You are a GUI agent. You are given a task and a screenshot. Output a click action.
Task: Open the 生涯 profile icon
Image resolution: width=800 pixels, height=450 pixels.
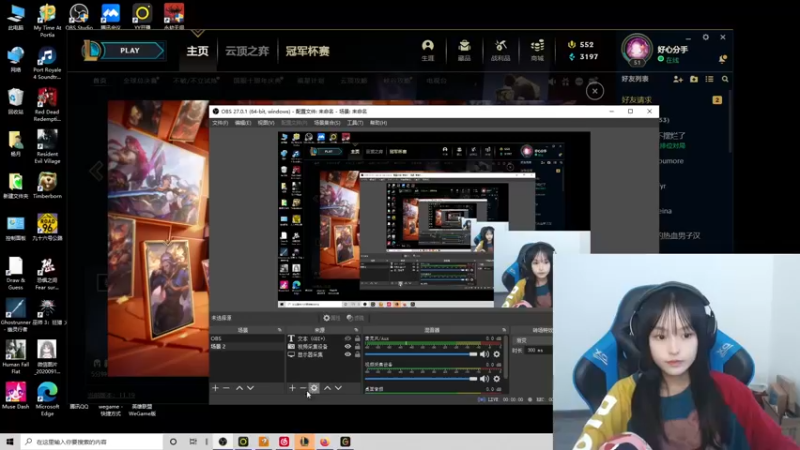coord(428,51)
